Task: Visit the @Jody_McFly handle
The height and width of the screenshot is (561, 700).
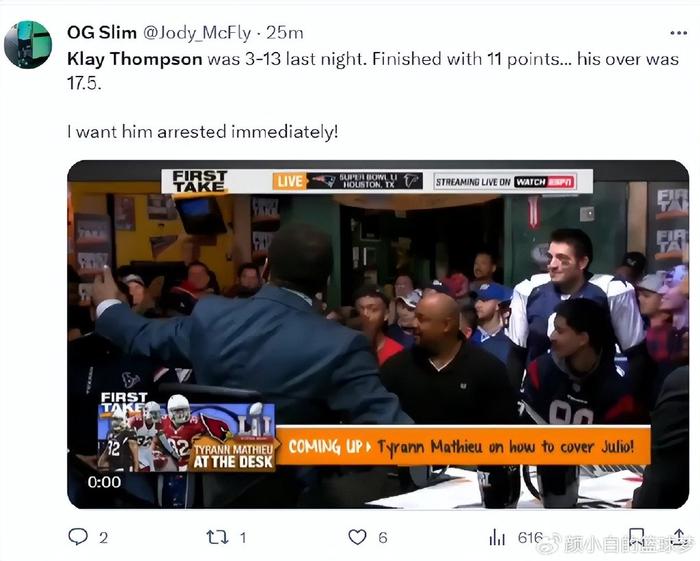Action: [x=197, y=33]
